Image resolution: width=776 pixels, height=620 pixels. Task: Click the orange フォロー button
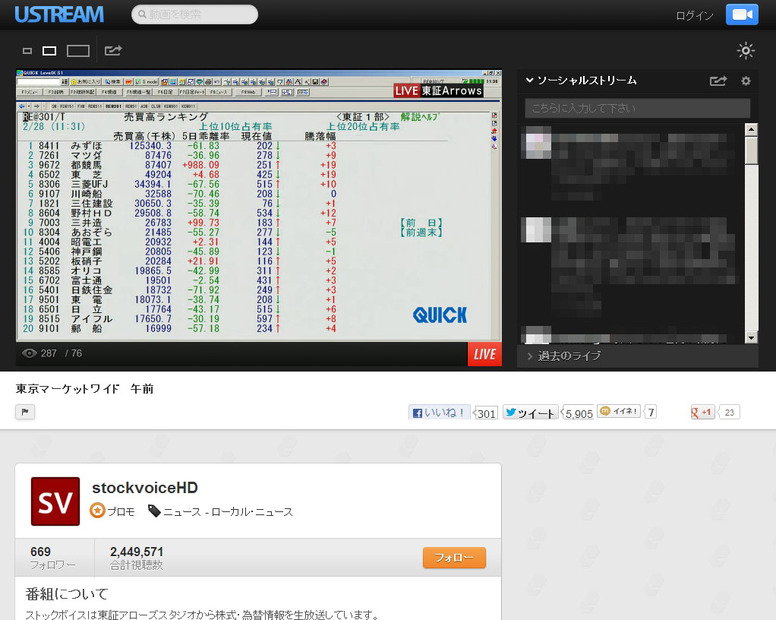pyautogui.click(x=454, y=558)
